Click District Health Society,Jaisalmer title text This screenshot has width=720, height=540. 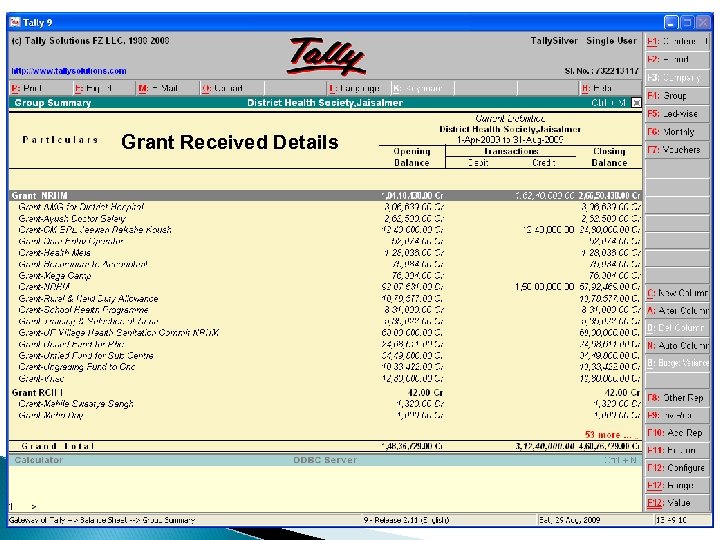325,103
